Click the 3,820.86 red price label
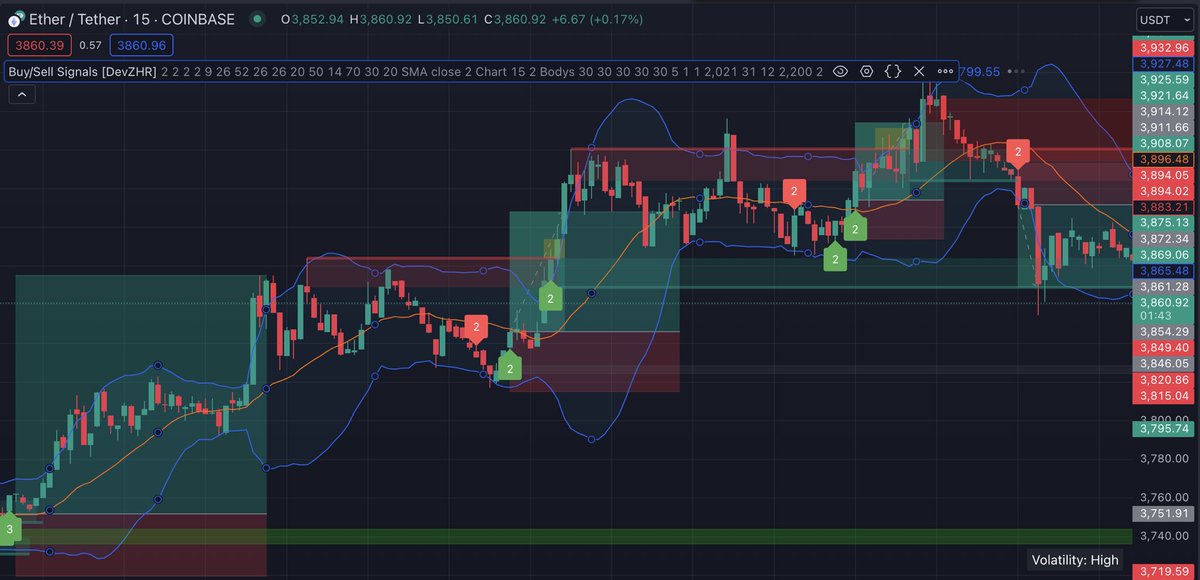The image size is (1200, 580). [1162, 379]
